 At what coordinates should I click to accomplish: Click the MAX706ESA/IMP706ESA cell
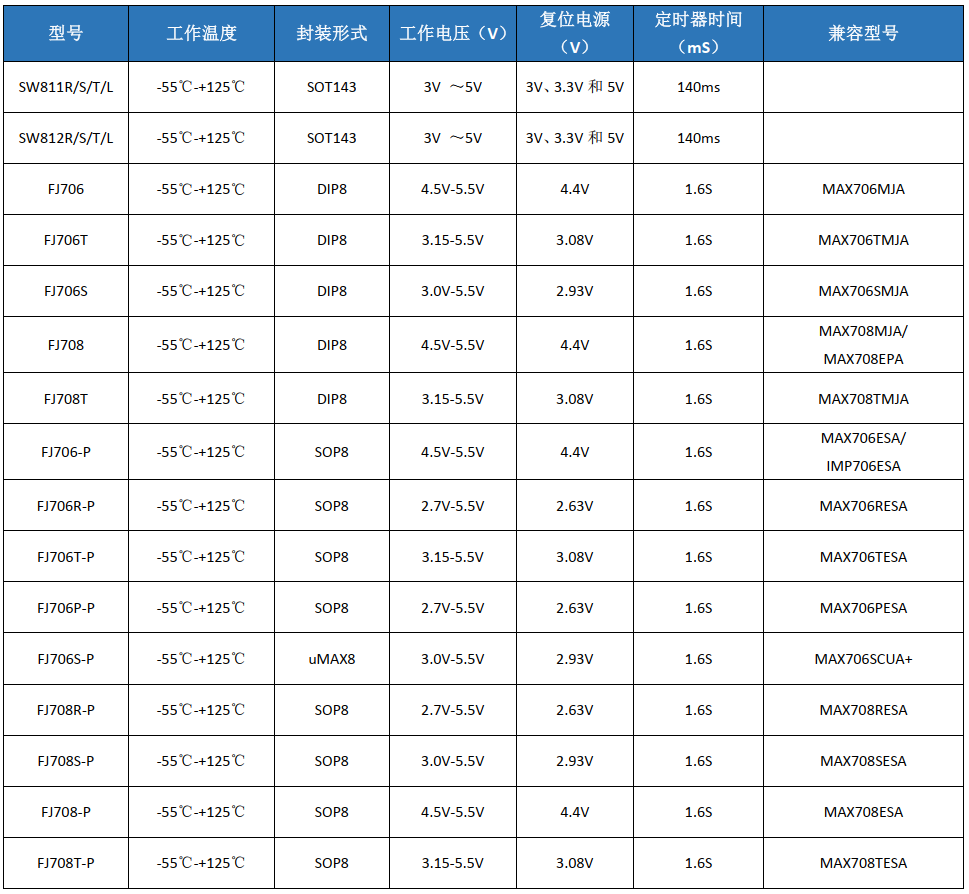[863, 452]
